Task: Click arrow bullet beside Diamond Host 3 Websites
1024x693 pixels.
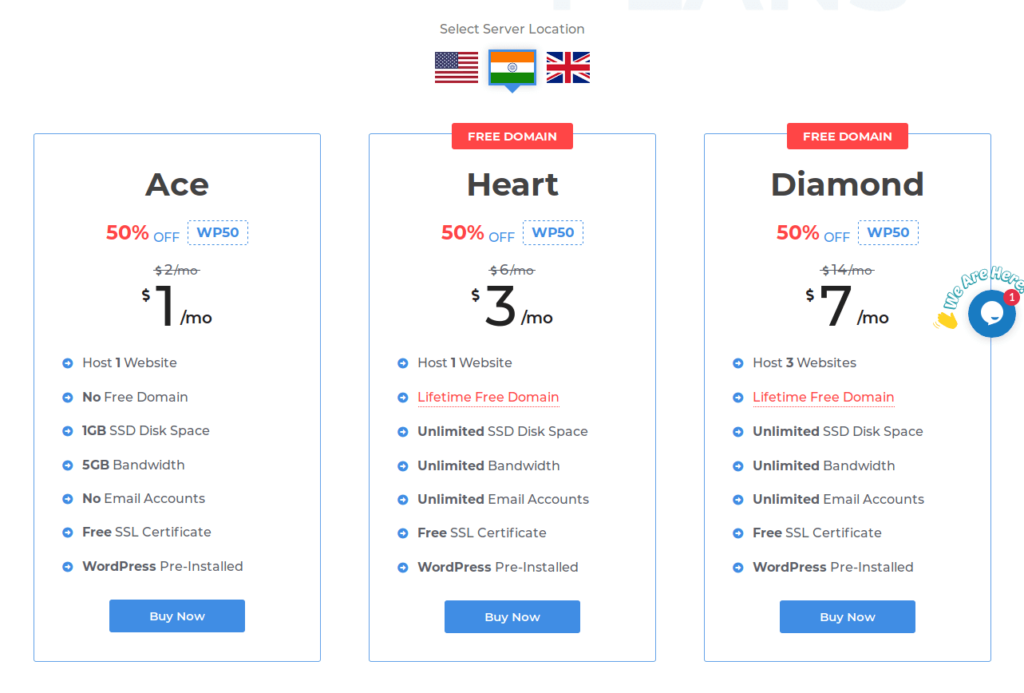Action: click(x=738, y=363)
